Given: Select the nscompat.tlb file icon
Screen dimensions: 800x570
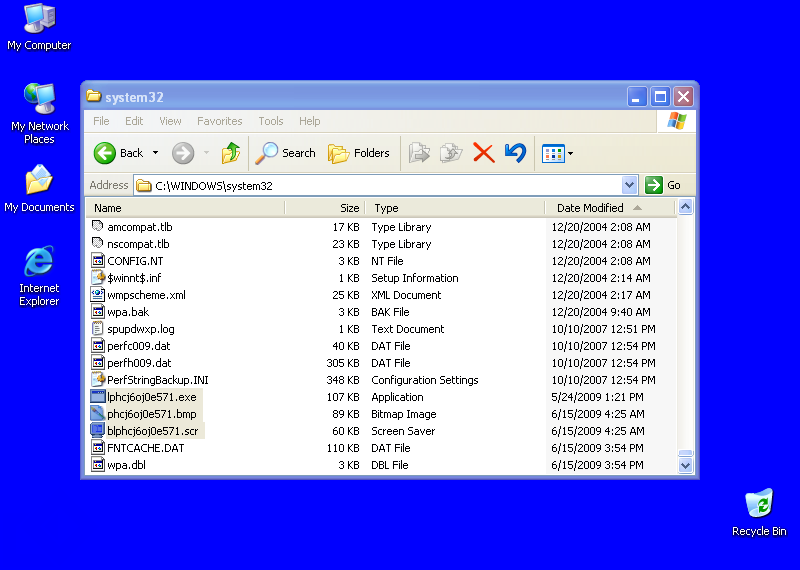Looking at the screenshot, I should [97, 244].
